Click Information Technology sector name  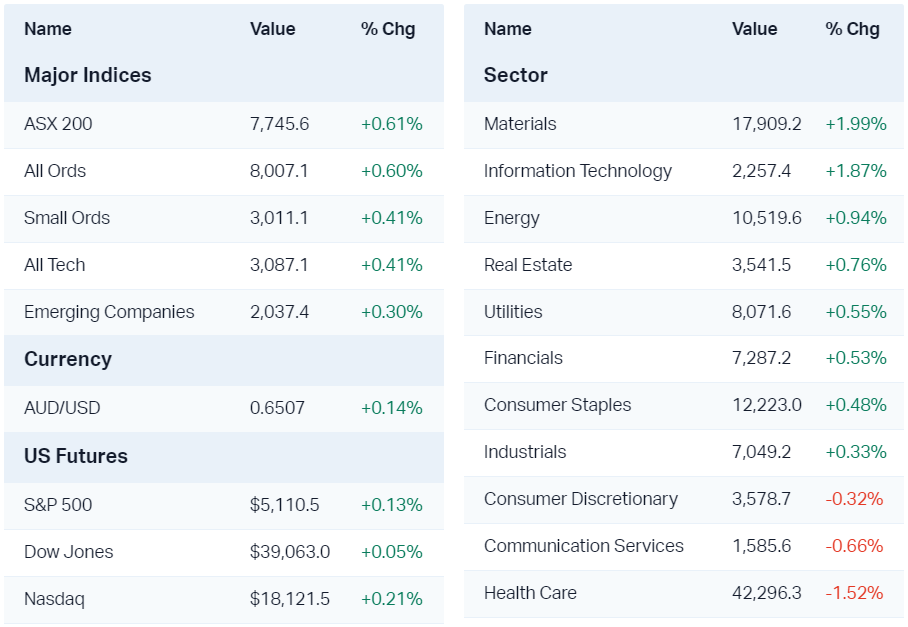click(x=578, y=171)
